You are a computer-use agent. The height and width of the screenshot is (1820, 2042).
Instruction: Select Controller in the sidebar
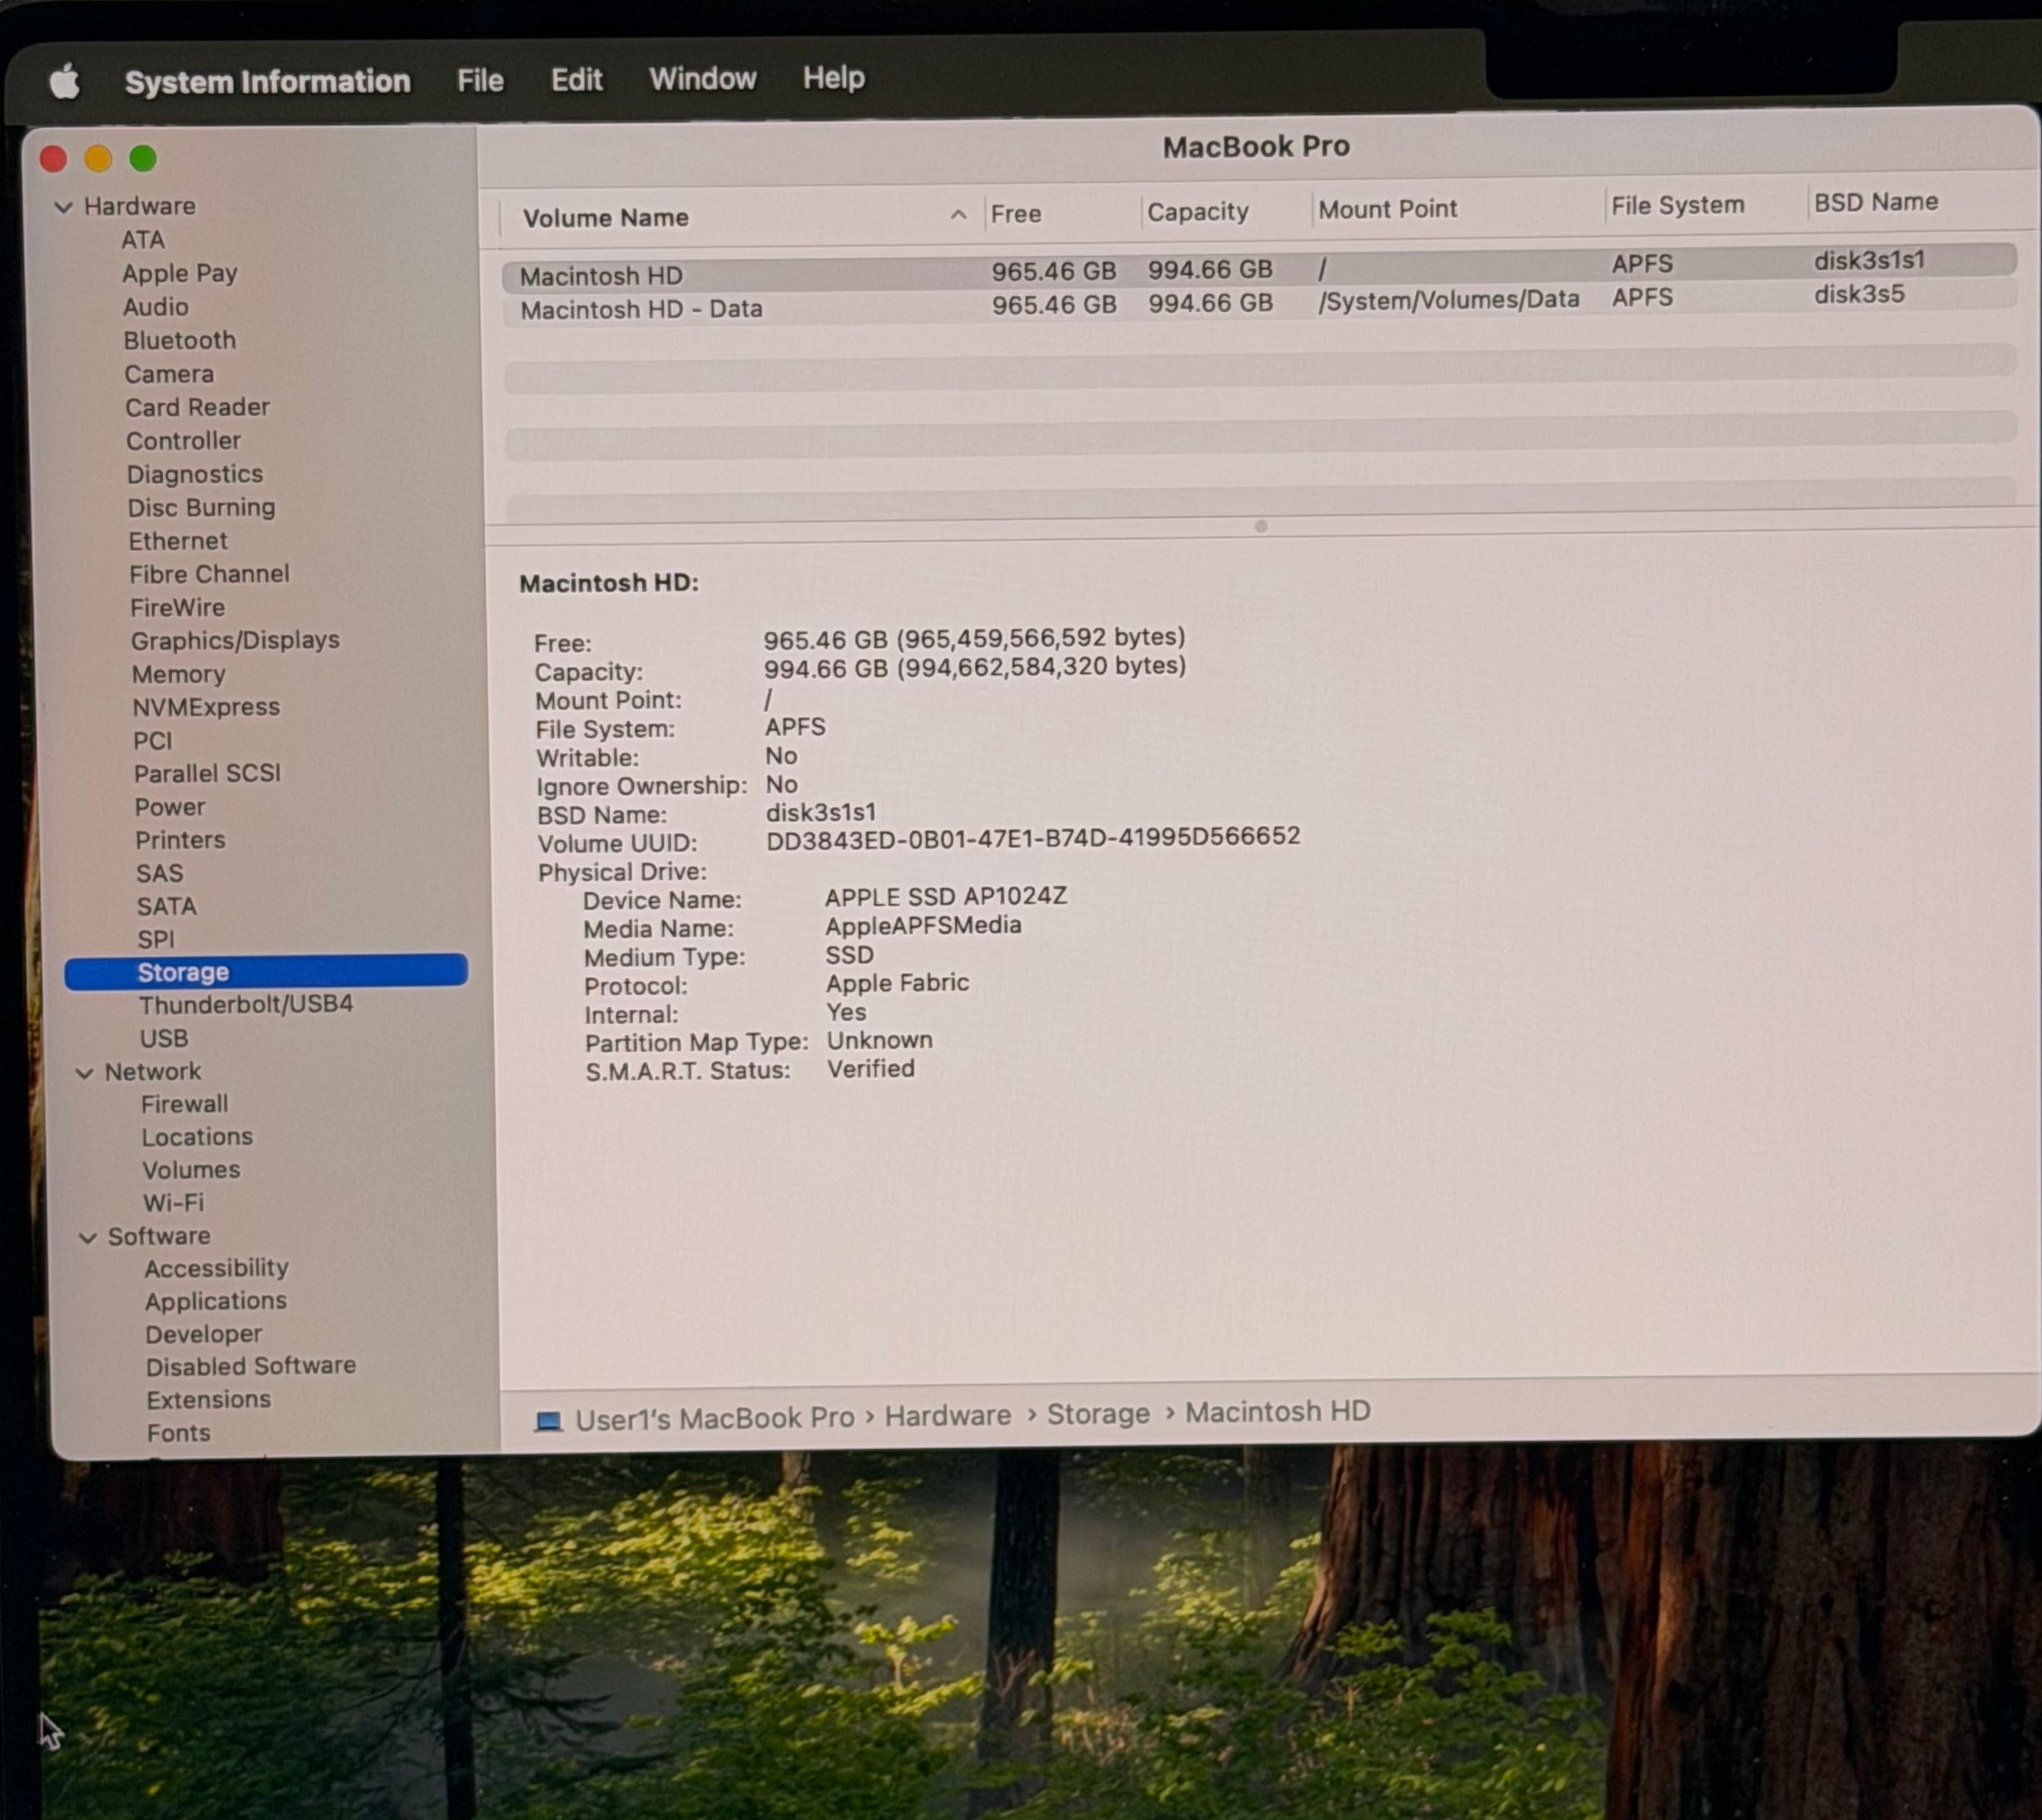(184, 441)
